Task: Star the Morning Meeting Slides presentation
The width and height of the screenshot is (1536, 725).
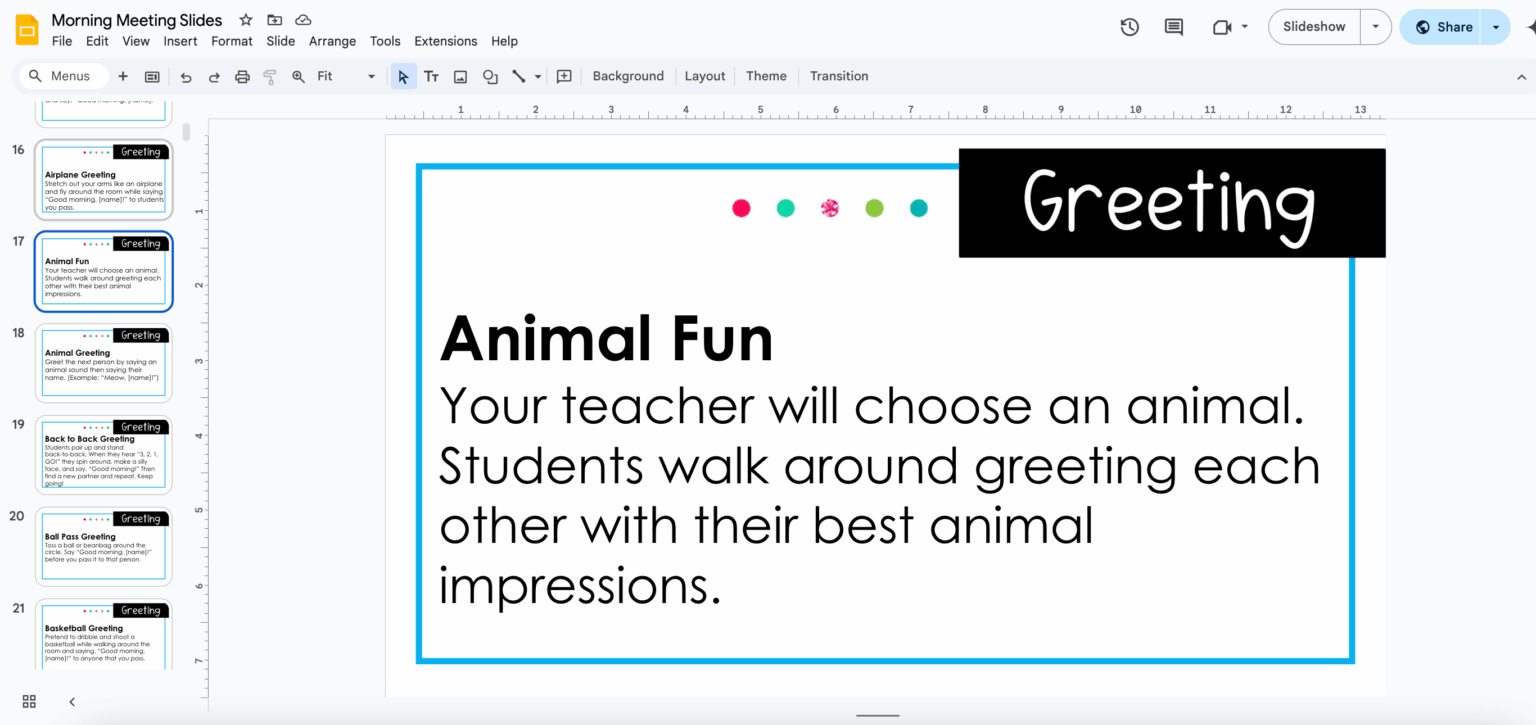Action: [x=243, y=19]
